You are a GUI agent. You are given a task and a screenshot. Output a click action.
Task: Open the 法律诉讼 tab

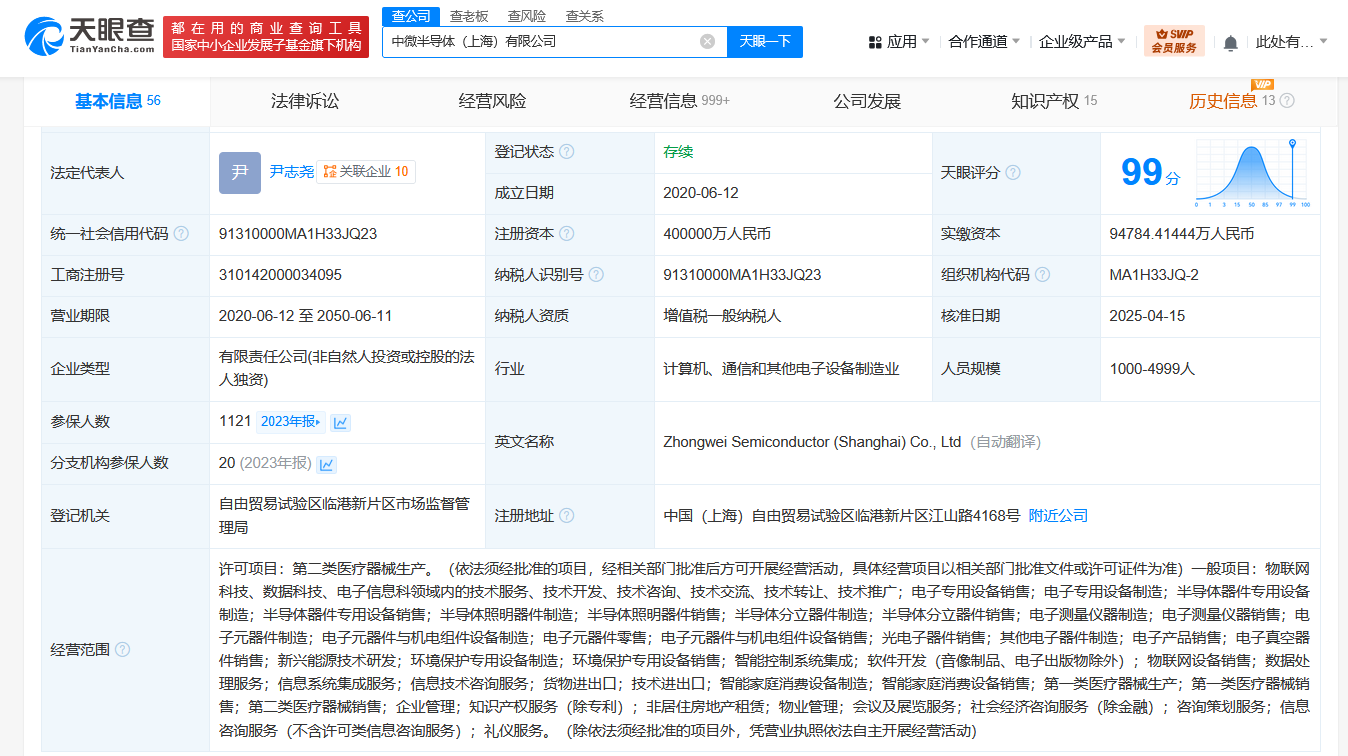(x=305, y=101)
